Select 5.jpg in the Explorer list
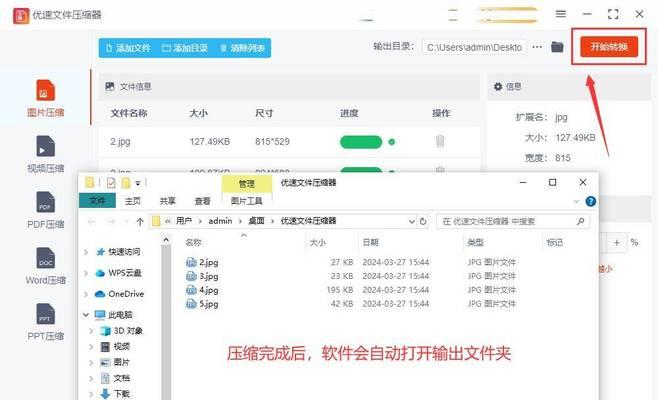Screen dimensions: 658x400 coord(209,304)
